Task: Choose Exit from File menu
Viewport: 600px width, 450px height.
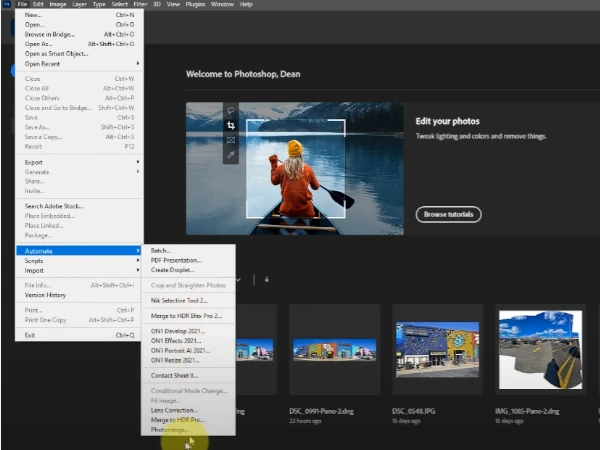Action: [x=79, y=335]
